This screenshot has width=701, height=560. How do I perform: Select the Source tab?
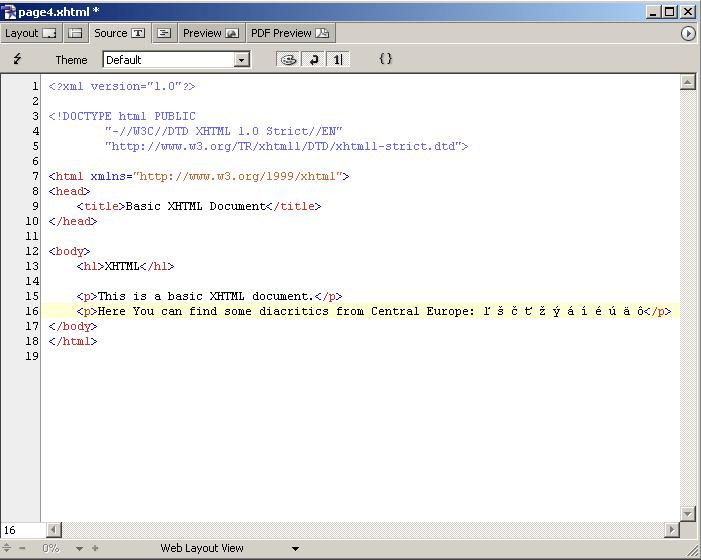point(119,34)
